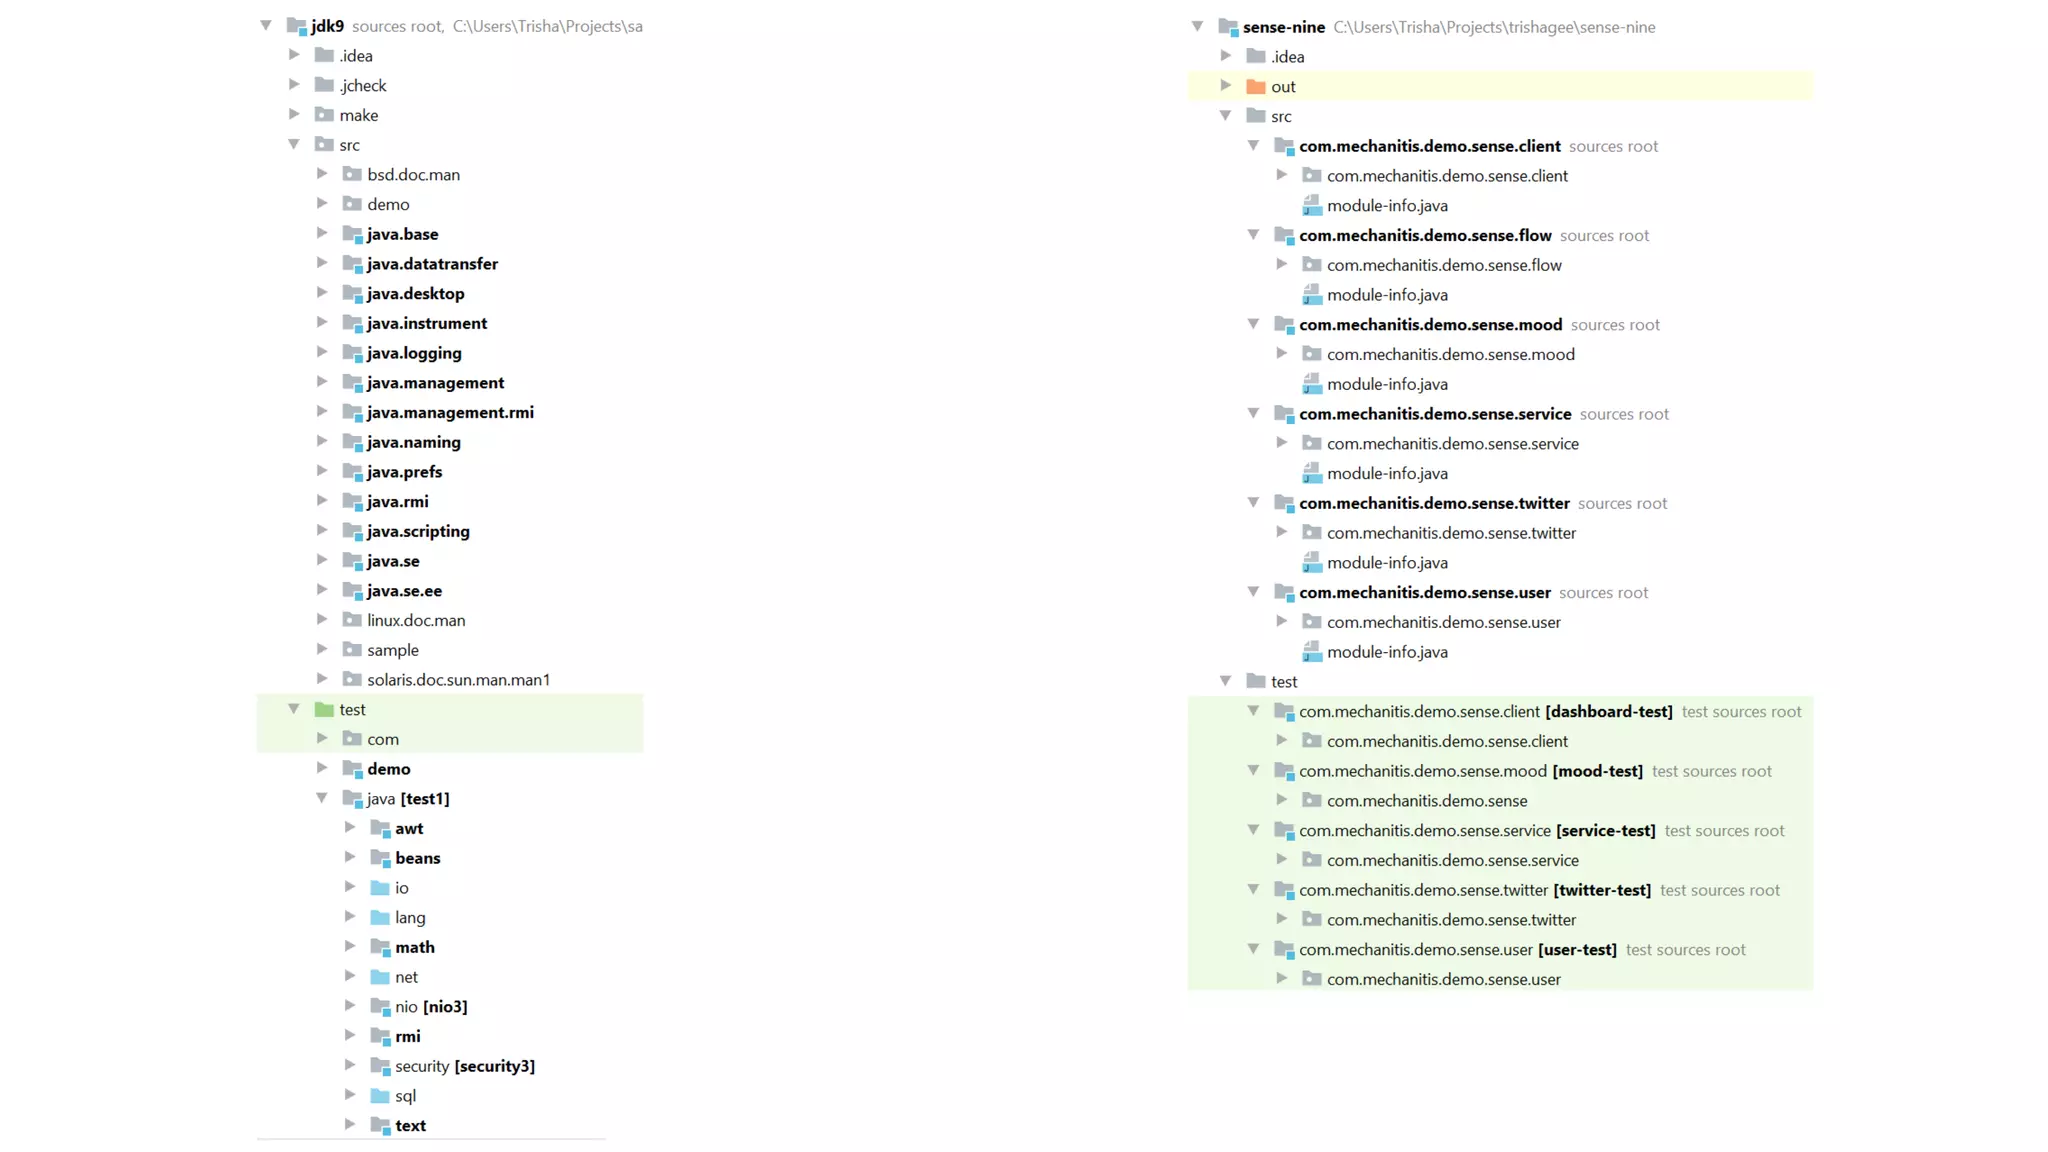Click the green test folder icon in jdk9
The image size is (2048, 1152).
(x=324, y=709)
